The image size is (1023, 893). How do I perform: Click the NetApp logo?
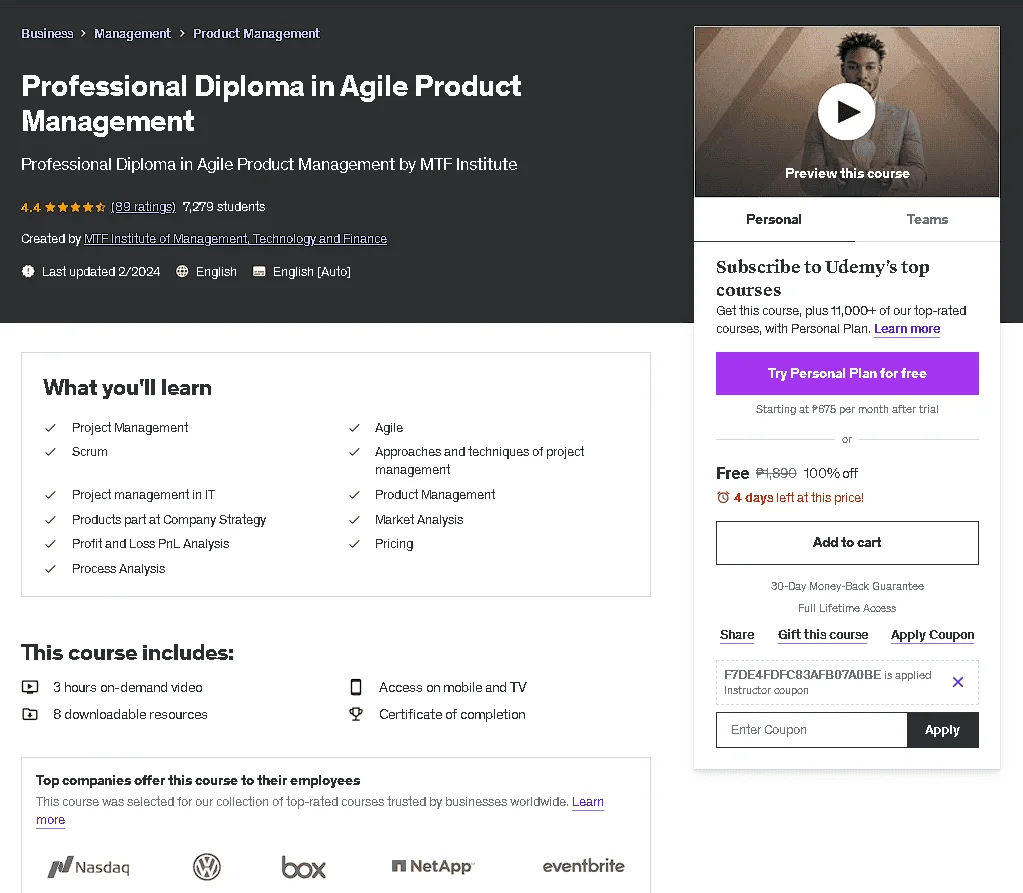tap(433, 866)
